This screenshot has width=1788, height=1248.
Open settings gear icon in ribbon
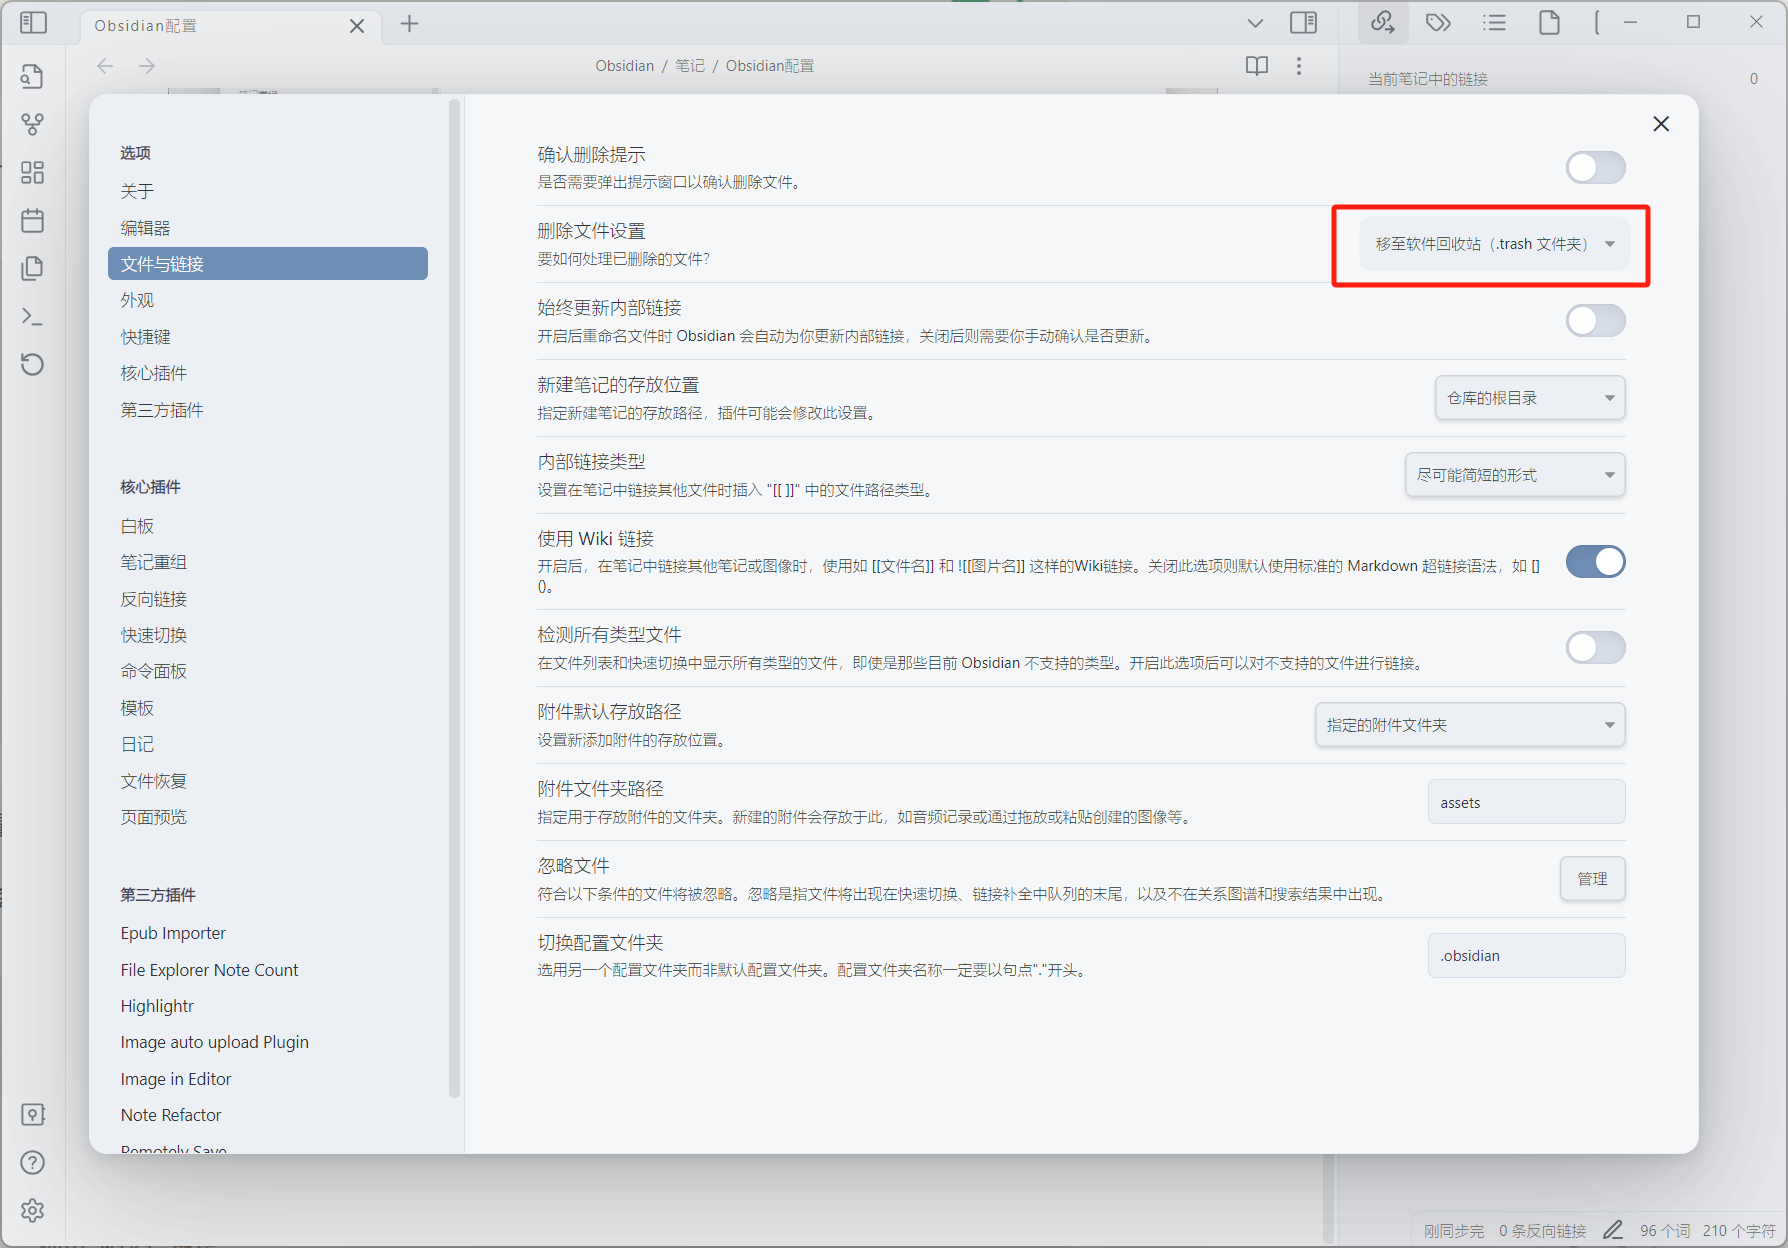(x=33, y=1210)
